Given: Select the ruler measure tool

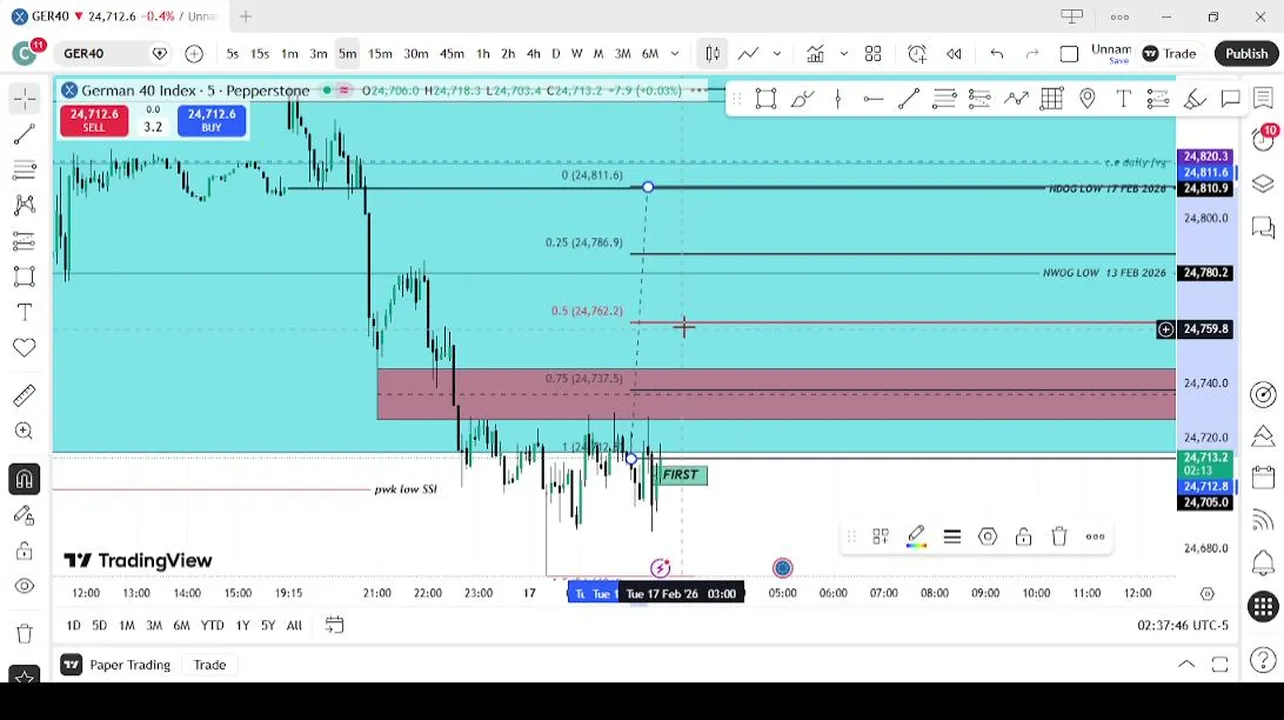Looking at the screenshot, I should [24, 396].
